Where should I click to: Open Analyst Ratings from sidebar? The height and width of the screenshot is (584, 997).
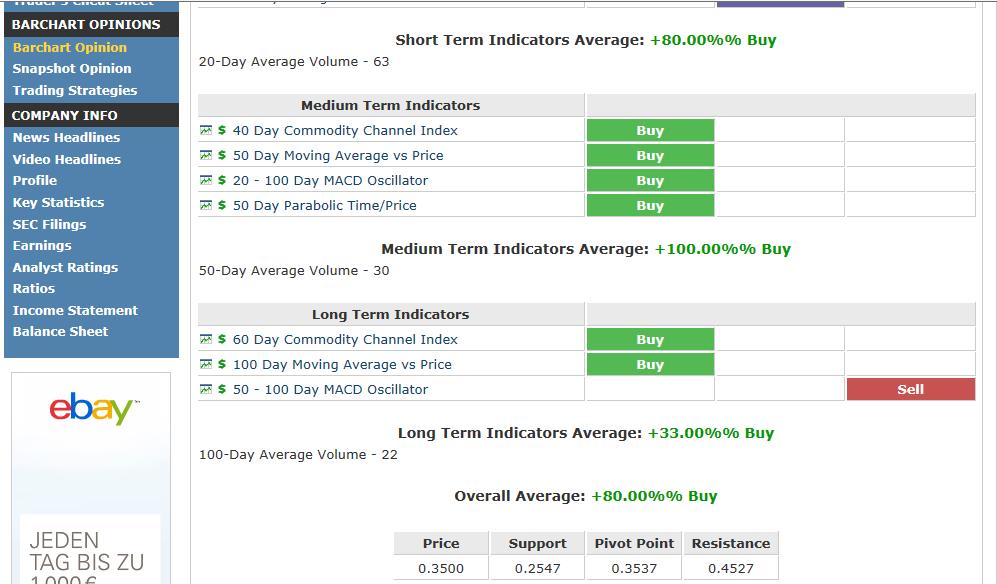click(x=65, y=267)
